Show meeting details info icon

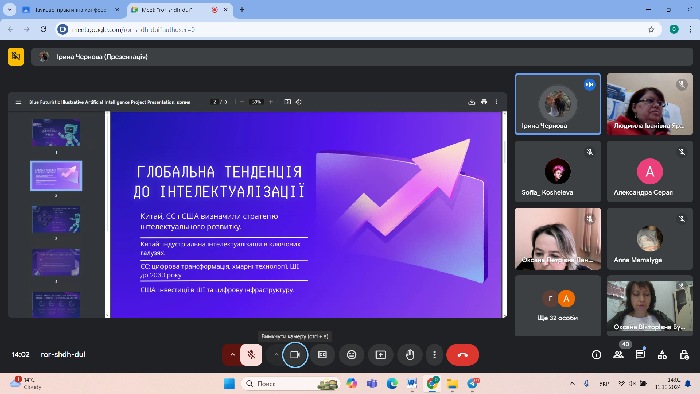596,355
